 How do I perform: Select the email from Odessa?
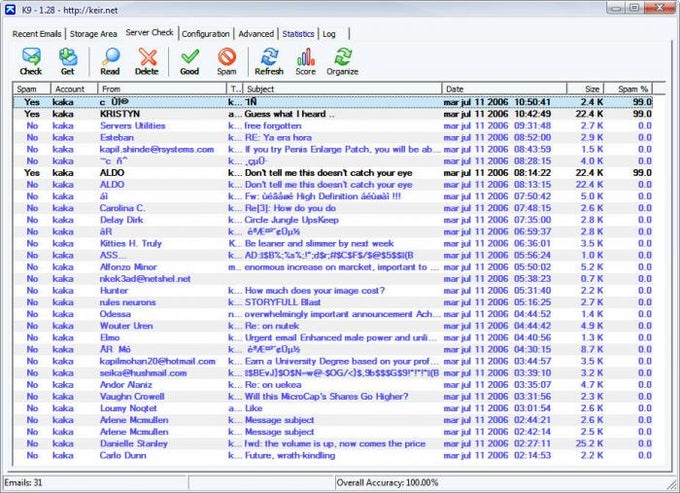[x=333, y=314]
